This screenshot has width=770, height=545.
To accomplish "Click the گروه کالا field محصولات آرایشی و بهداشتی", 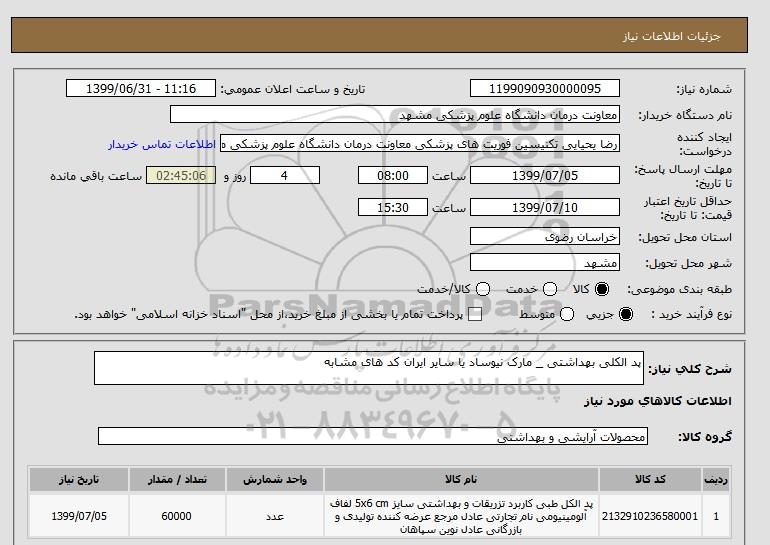I will (373, 436).
